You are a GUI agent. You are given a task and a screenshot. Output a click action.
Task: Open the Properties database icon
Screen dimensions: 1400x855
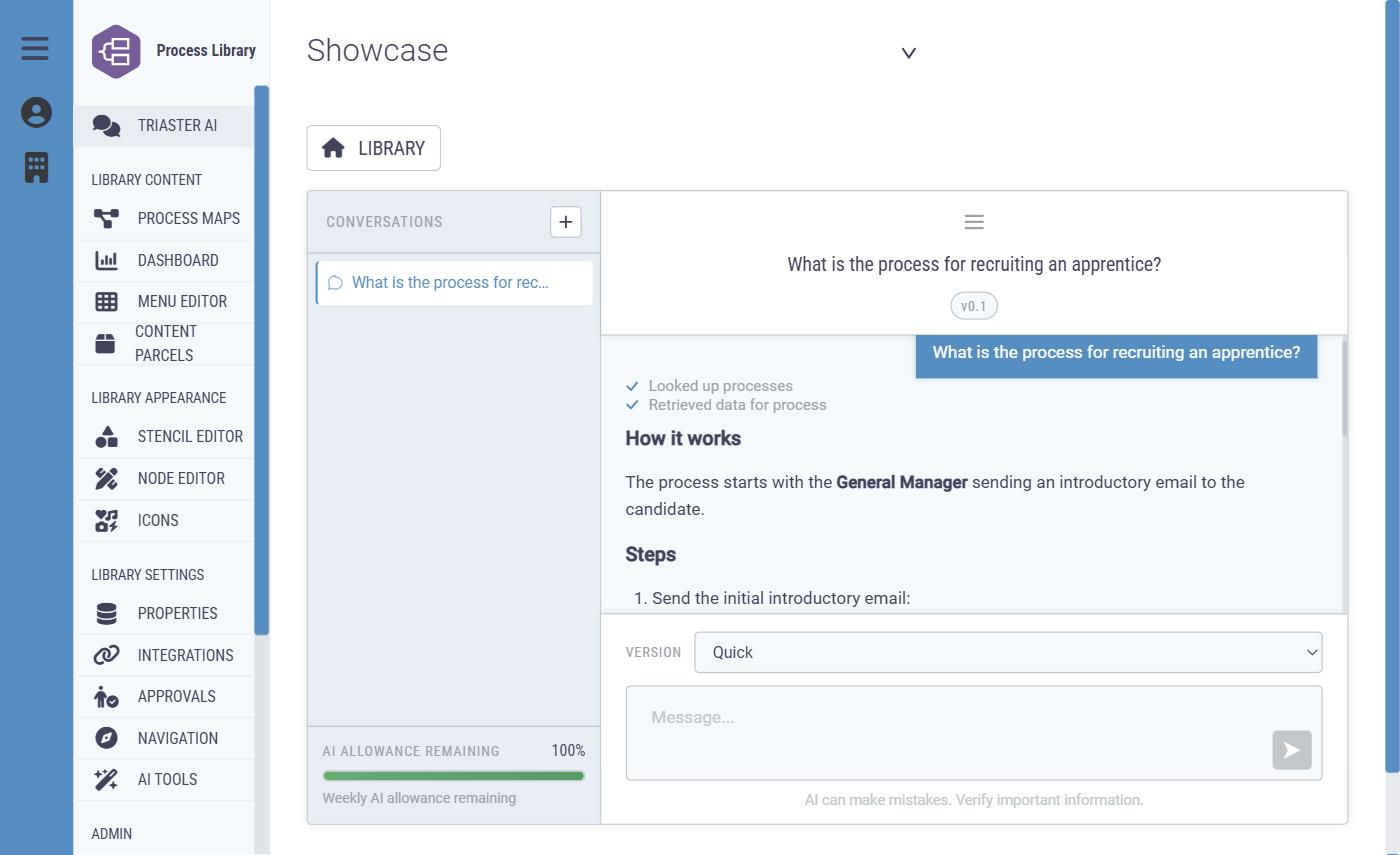tap(106, 613)
